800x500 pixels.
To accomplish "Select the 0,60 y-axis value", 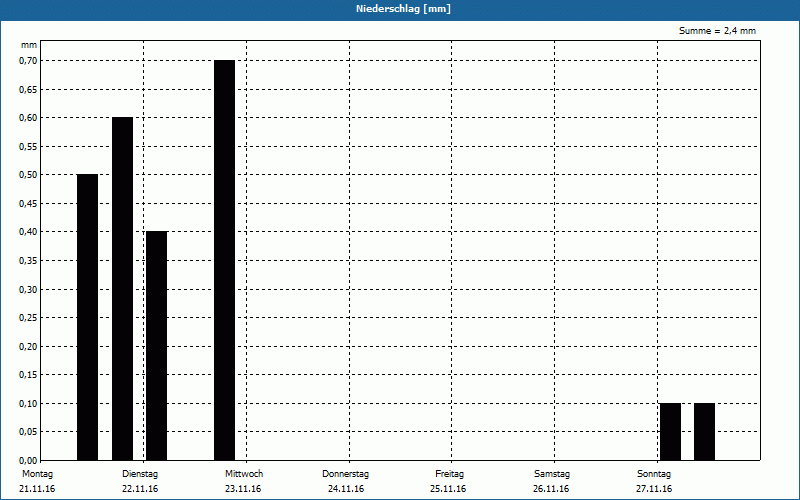I will coord(28,118).
